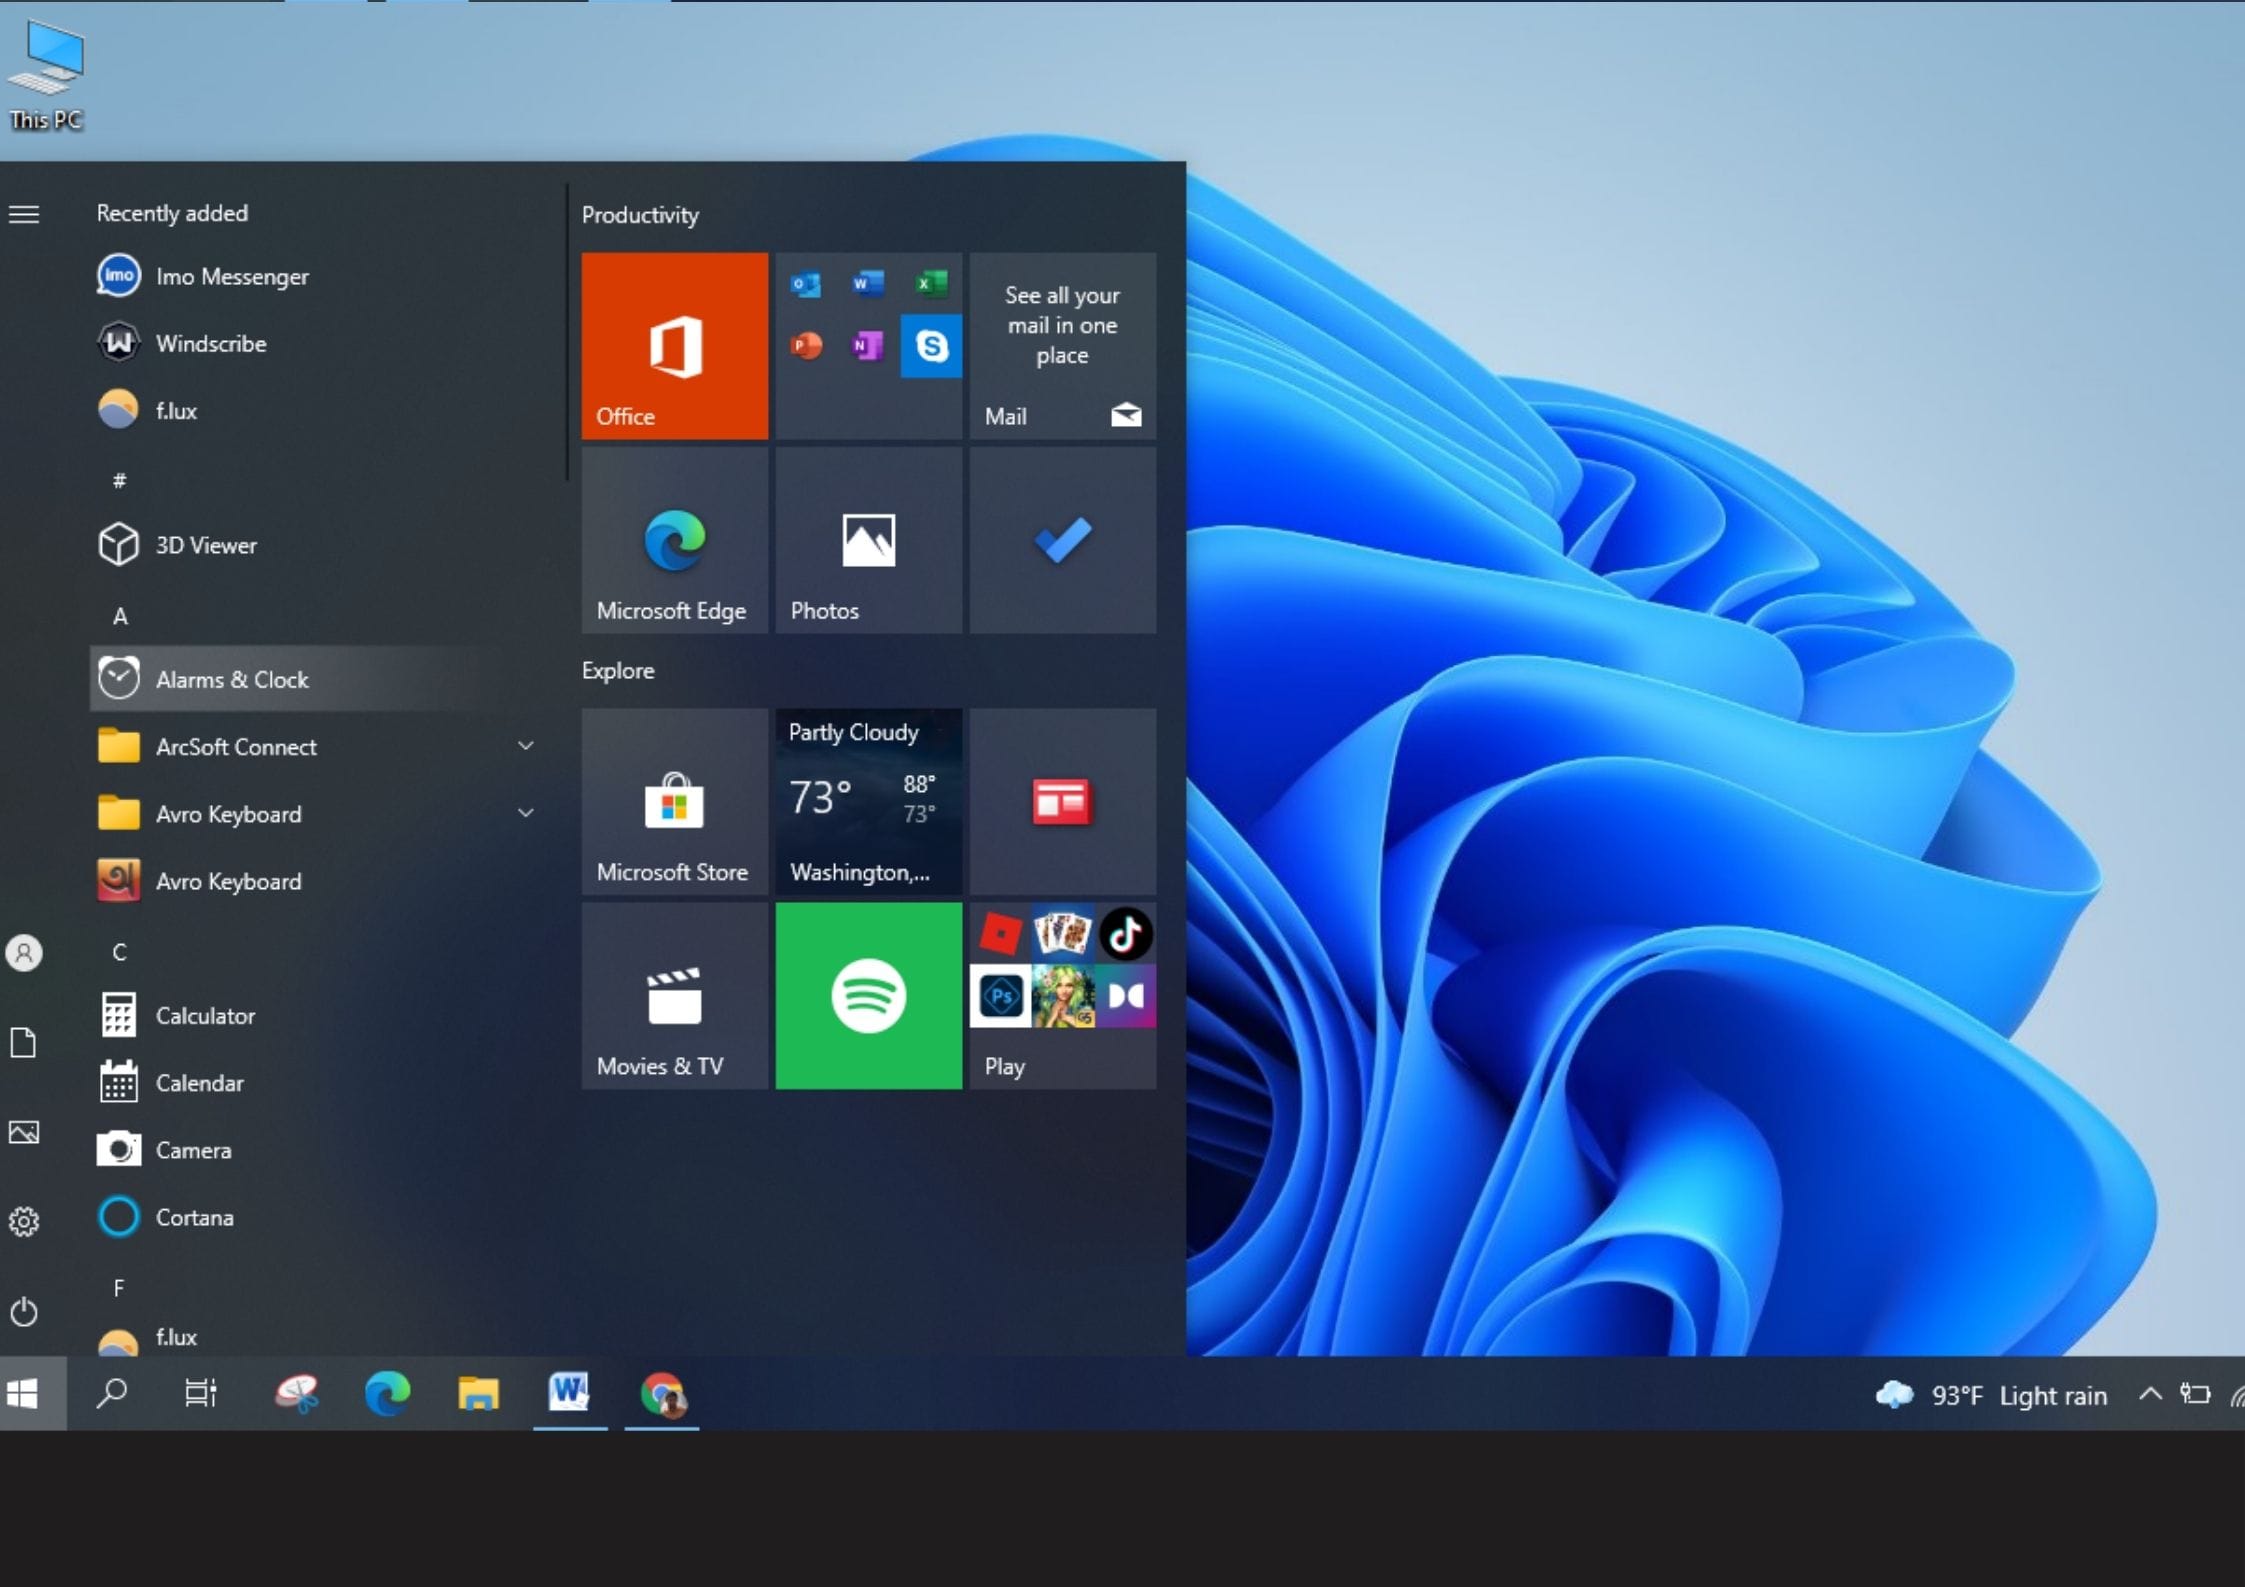Open Dolby Access in the Play tile
This screenshot has width=2245, height=1587.
point(1126,996)
